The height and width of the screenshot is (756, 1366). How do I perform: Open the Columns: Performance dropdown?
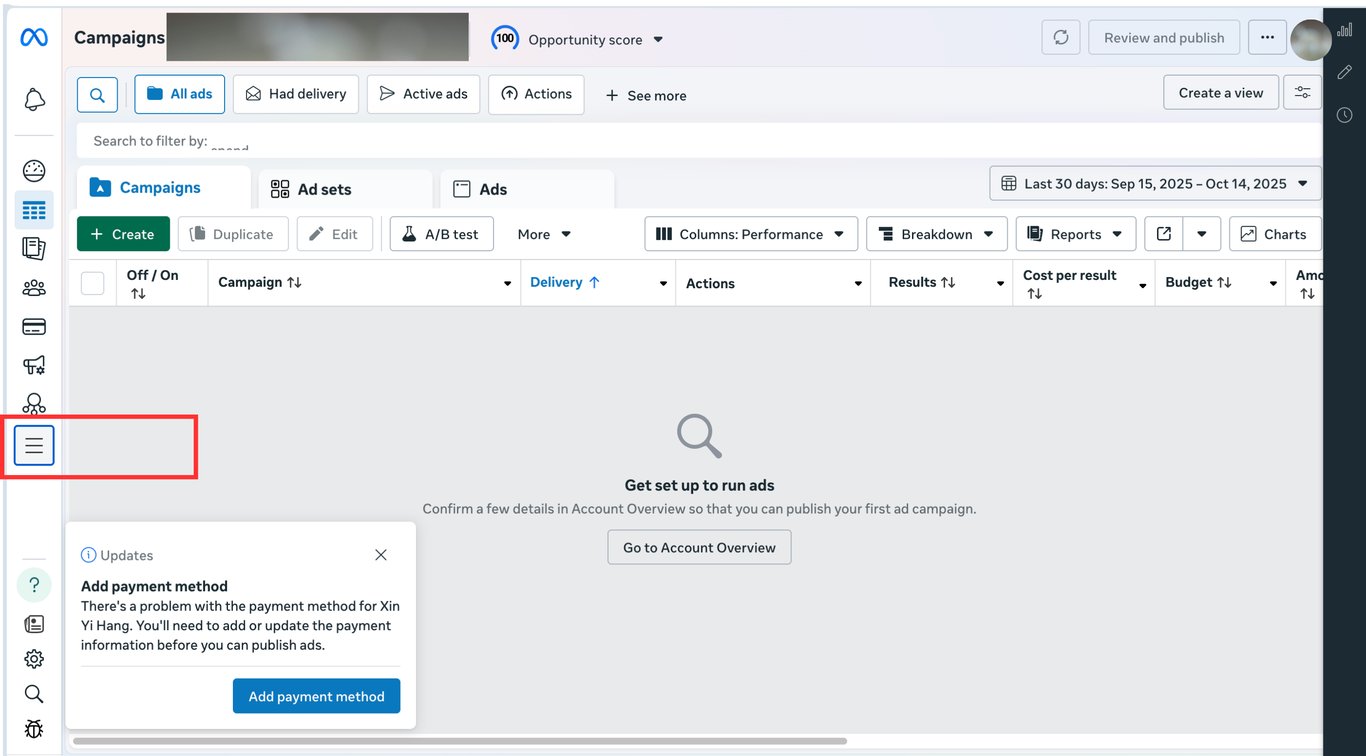751,234
